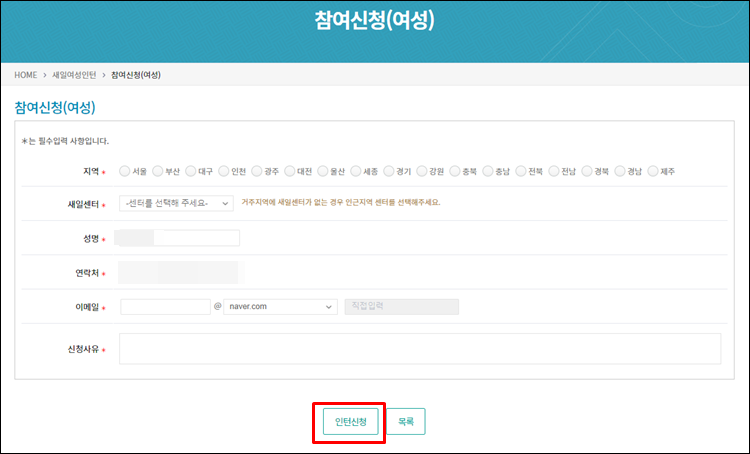
Task: Select the 서울 region radio button
Action: coord(125,171)
